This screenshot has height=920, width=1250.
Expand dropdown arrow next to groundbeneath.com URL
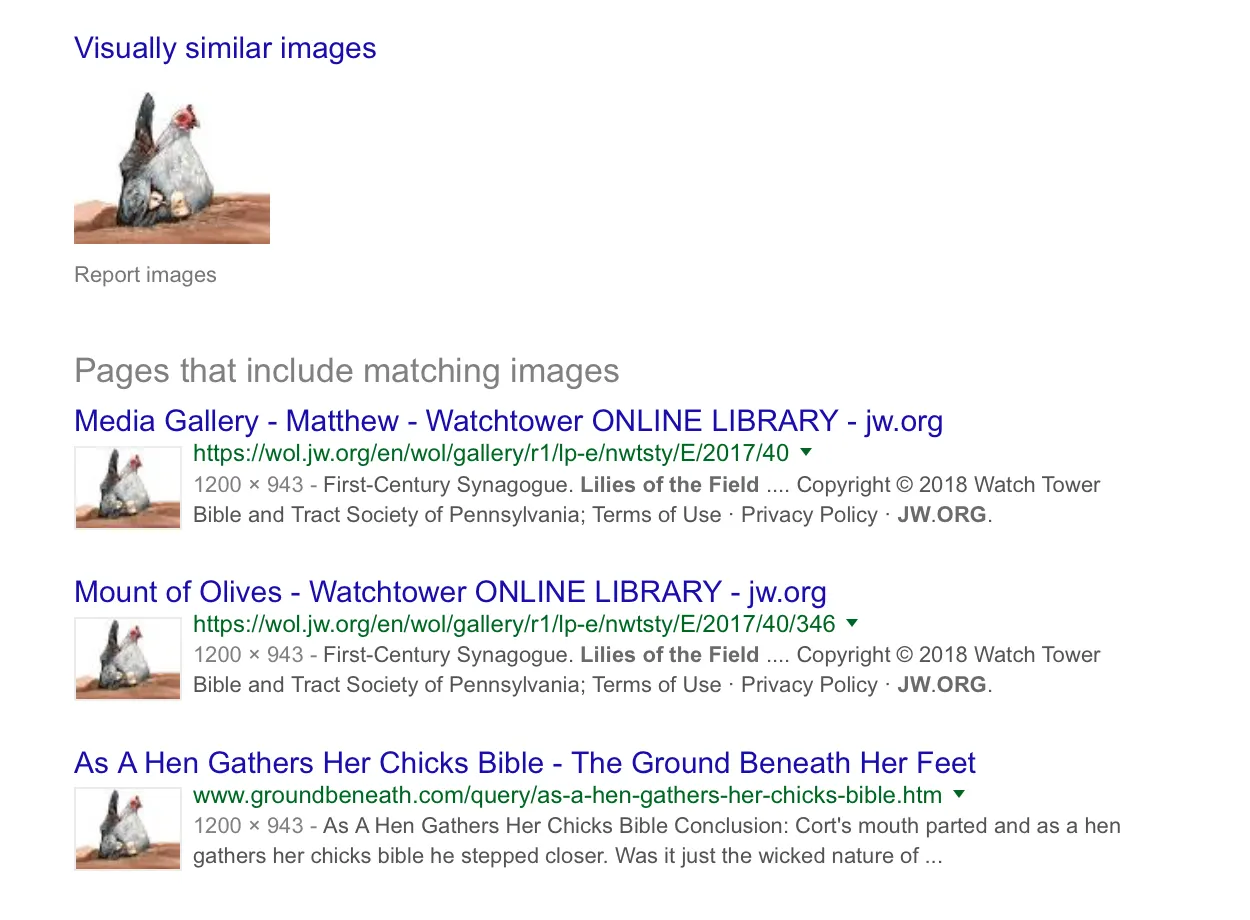tap(959, 794)
